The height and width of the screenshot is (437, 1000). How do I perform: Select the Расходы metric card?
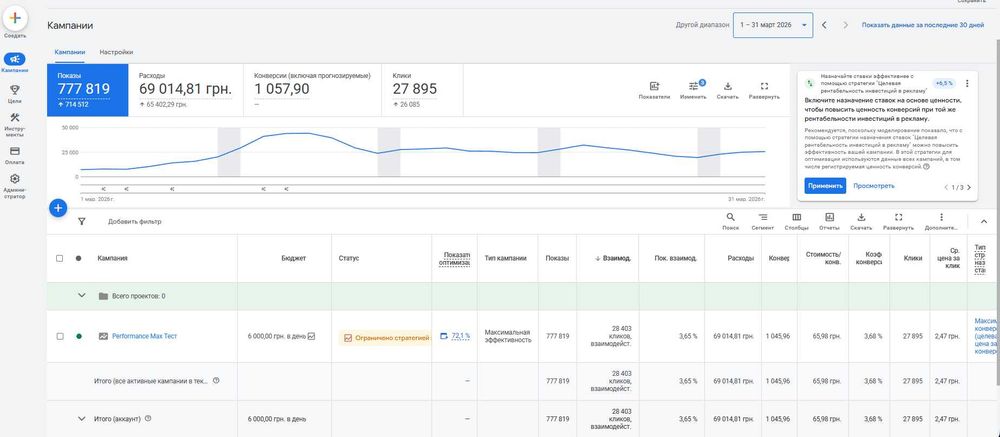185,89
